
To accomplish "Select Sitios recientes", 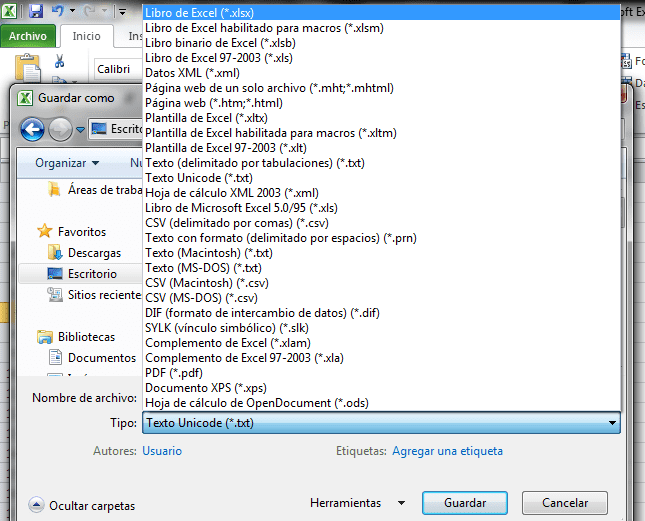I will click(x=95, y=294).
